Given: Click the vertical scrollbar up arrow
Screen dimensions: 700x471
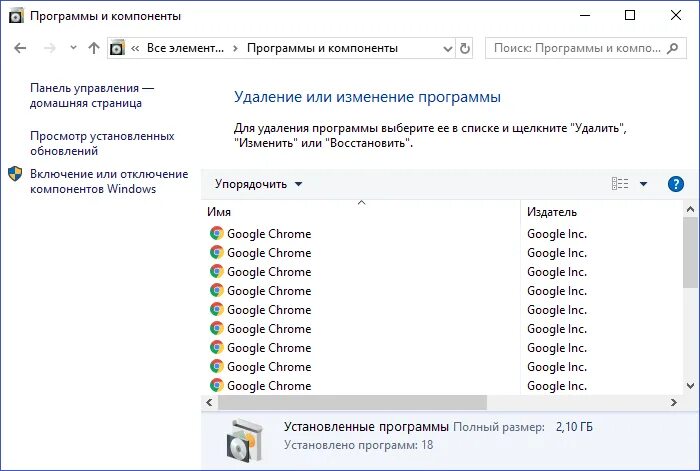Looking at the screenshot, I should point(690,209).
